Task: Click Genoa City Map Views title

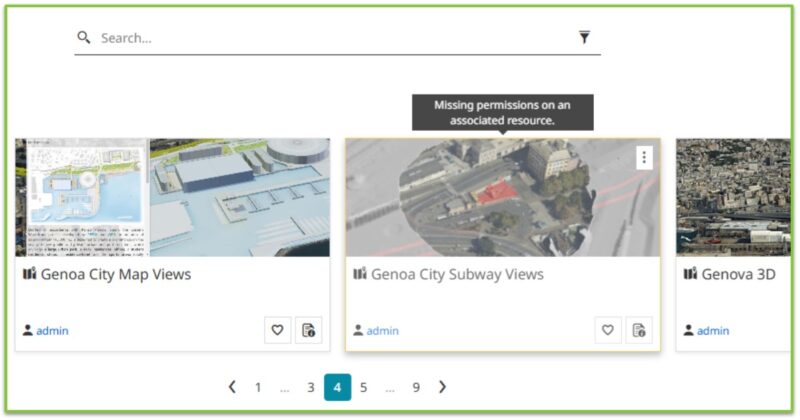Action: [x=116, y=274]
